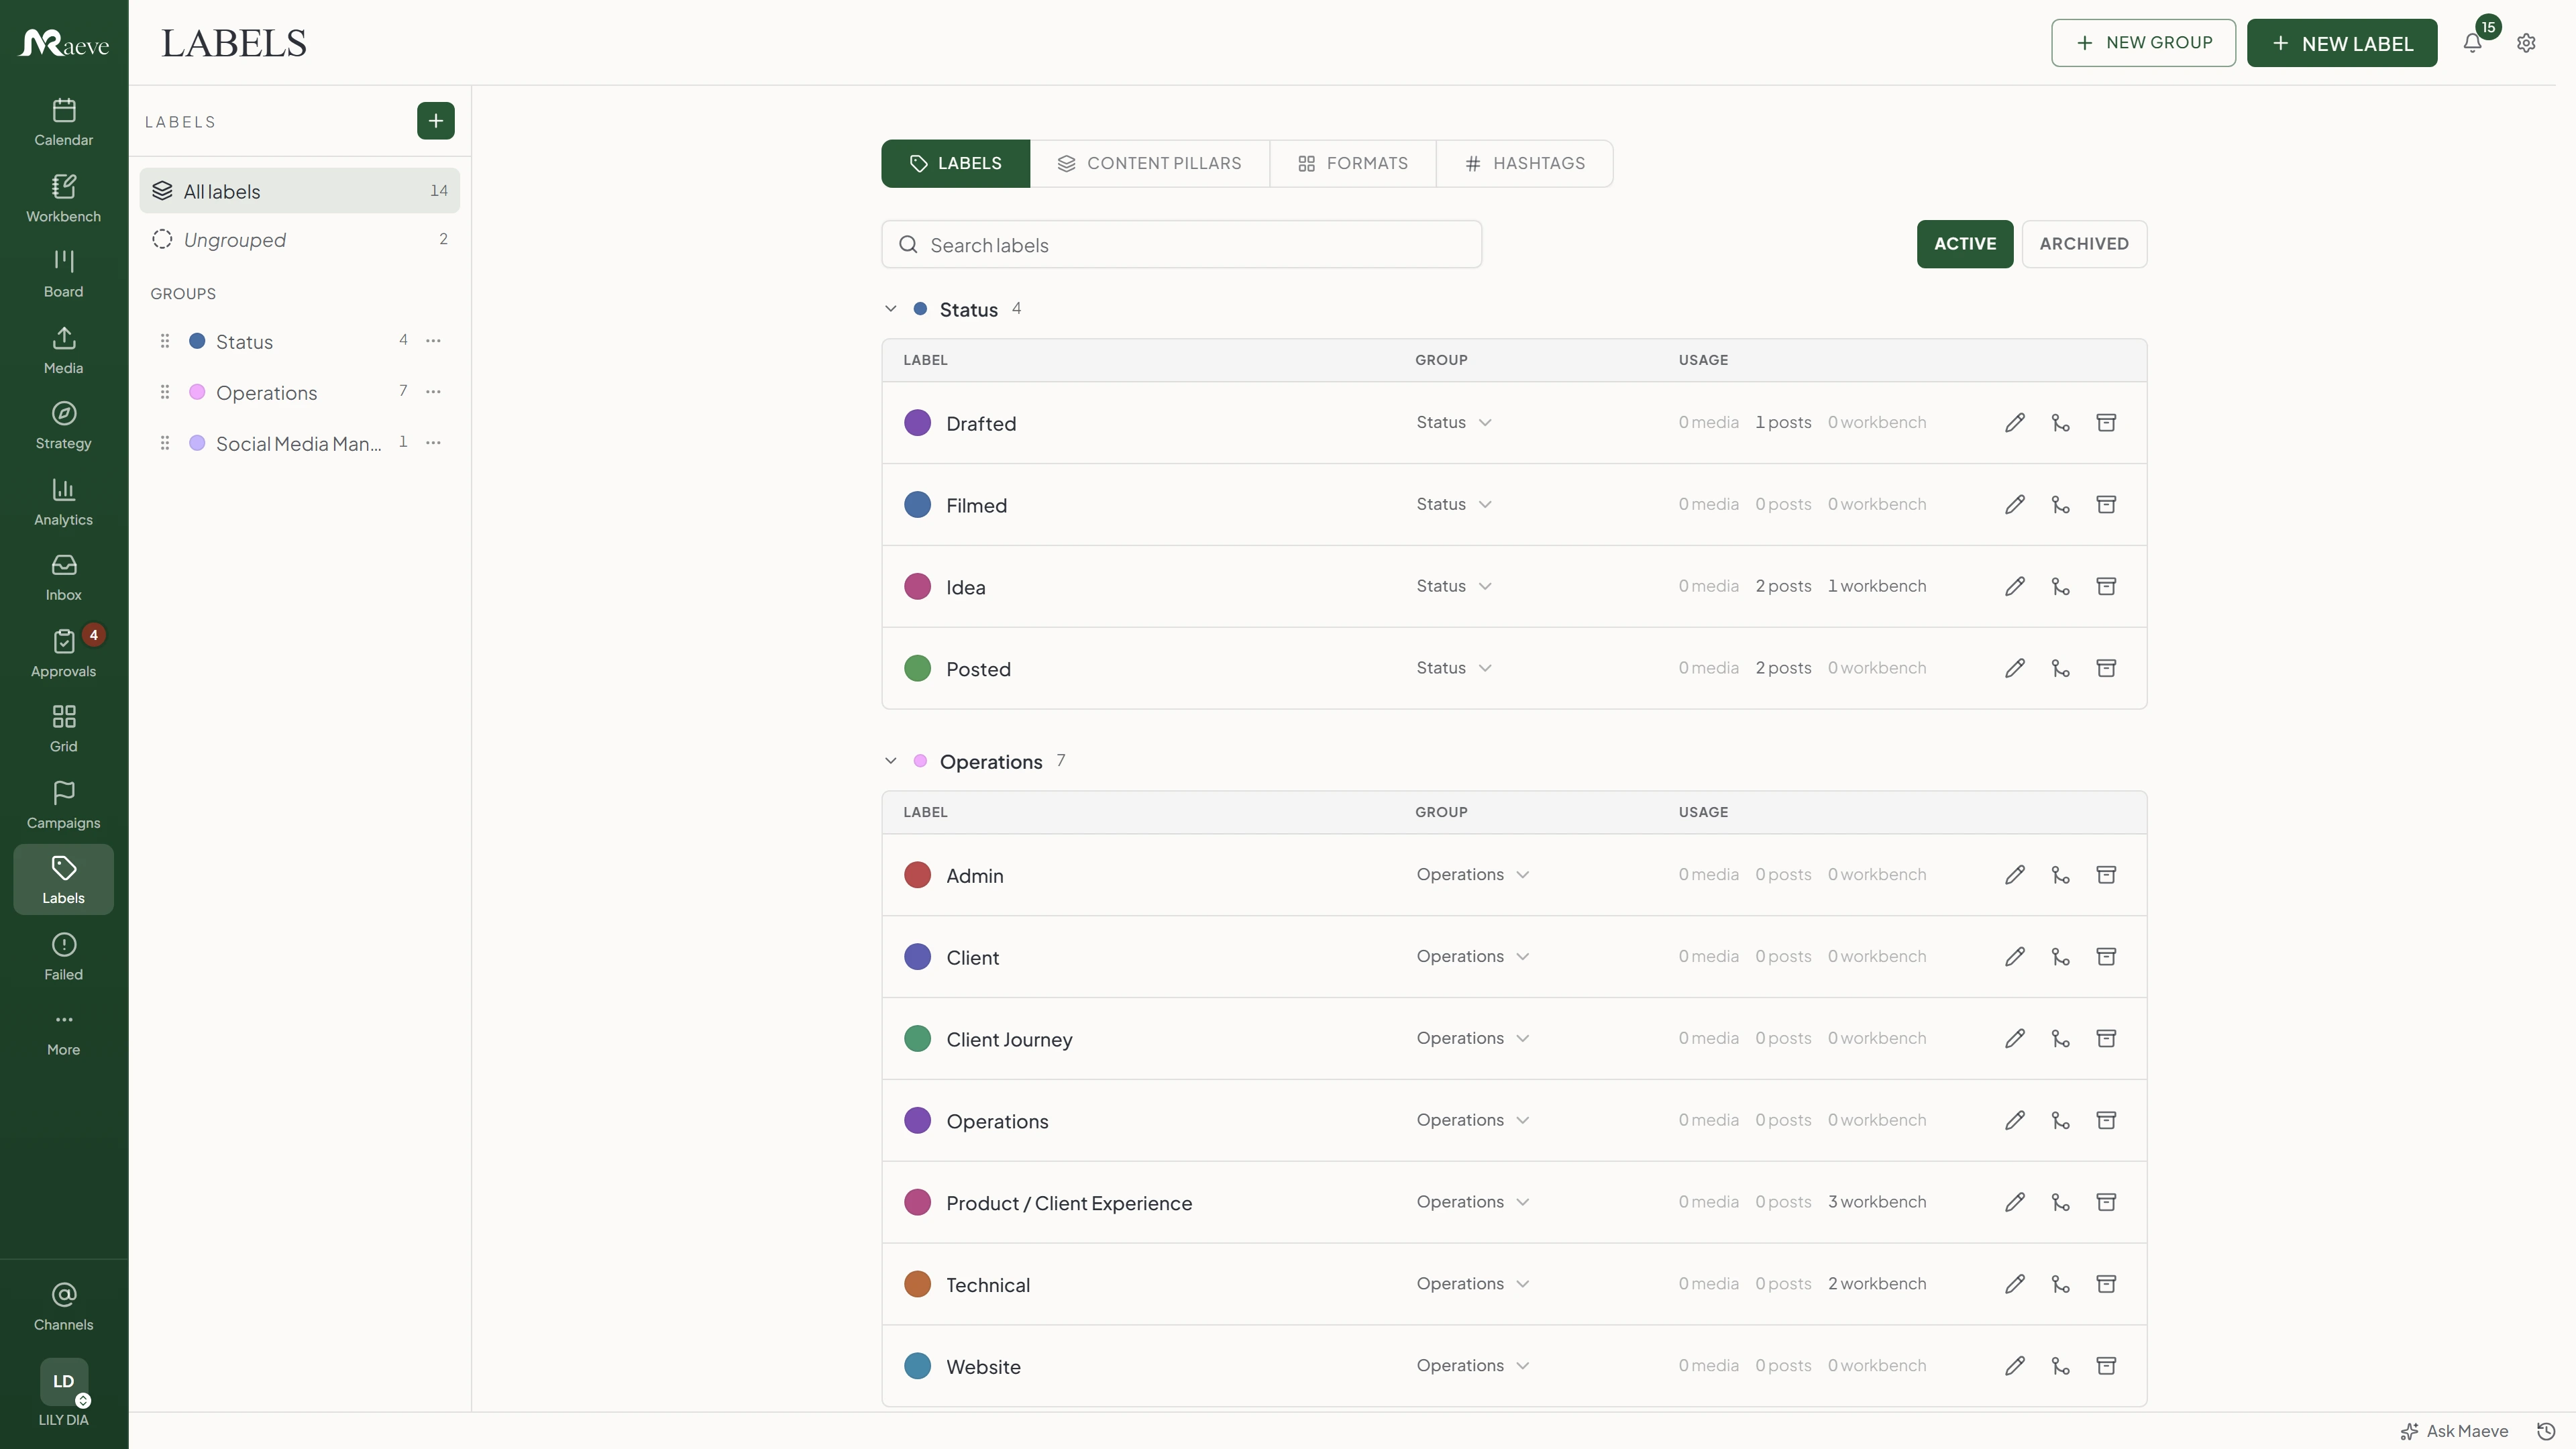
Task: Open the notifications bell
Action: [x=2472, y=43]
